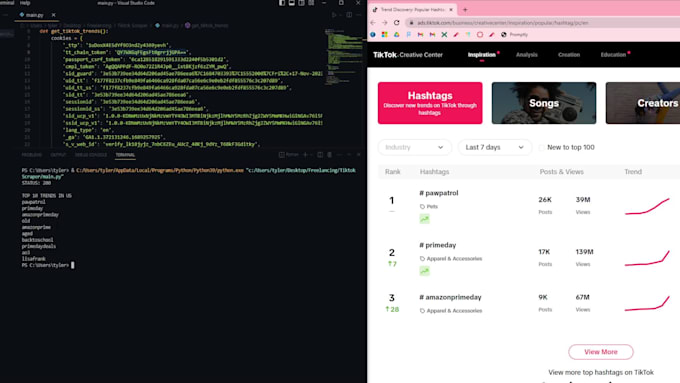Image resolution: width=680 pixels, height=383 pixels.
Task: Expand the Industry dropdown
Action: pyautogui.click(x=414, y=147)
